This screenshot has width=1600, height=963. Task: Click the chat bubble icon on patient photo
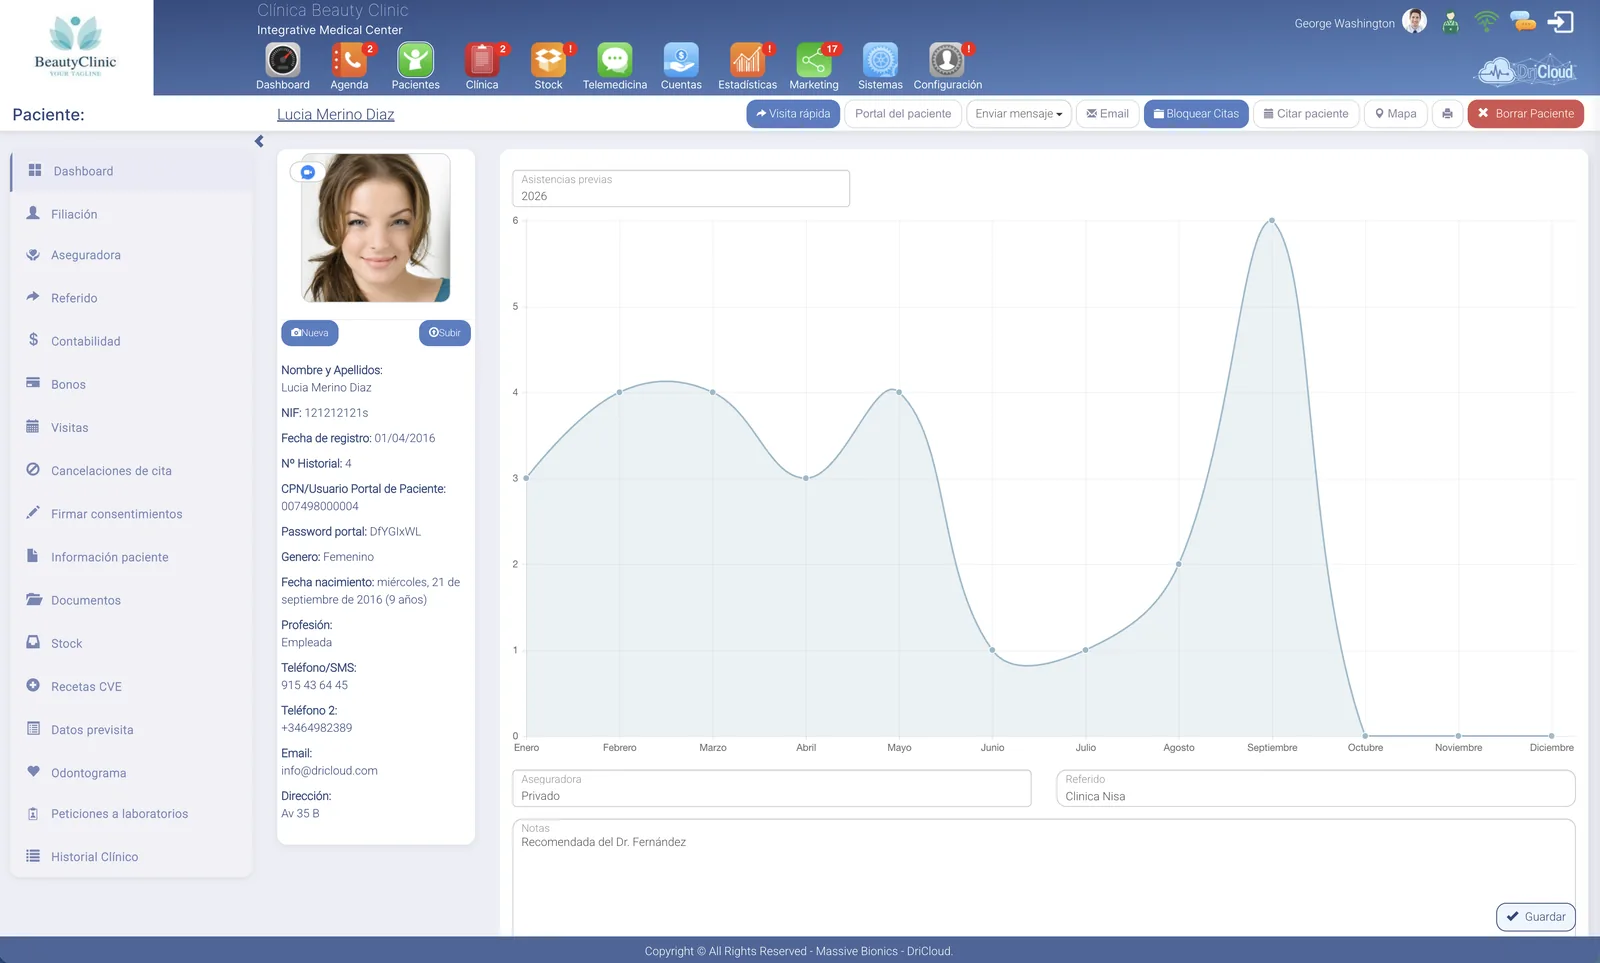pos(308,172)
